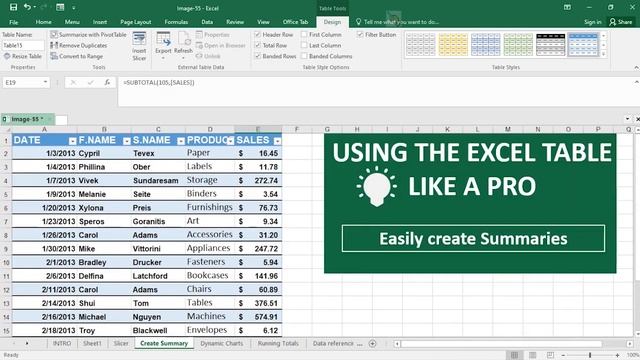
Task: Click the Tell me lightbulb search box
Action: pos(397,22)
